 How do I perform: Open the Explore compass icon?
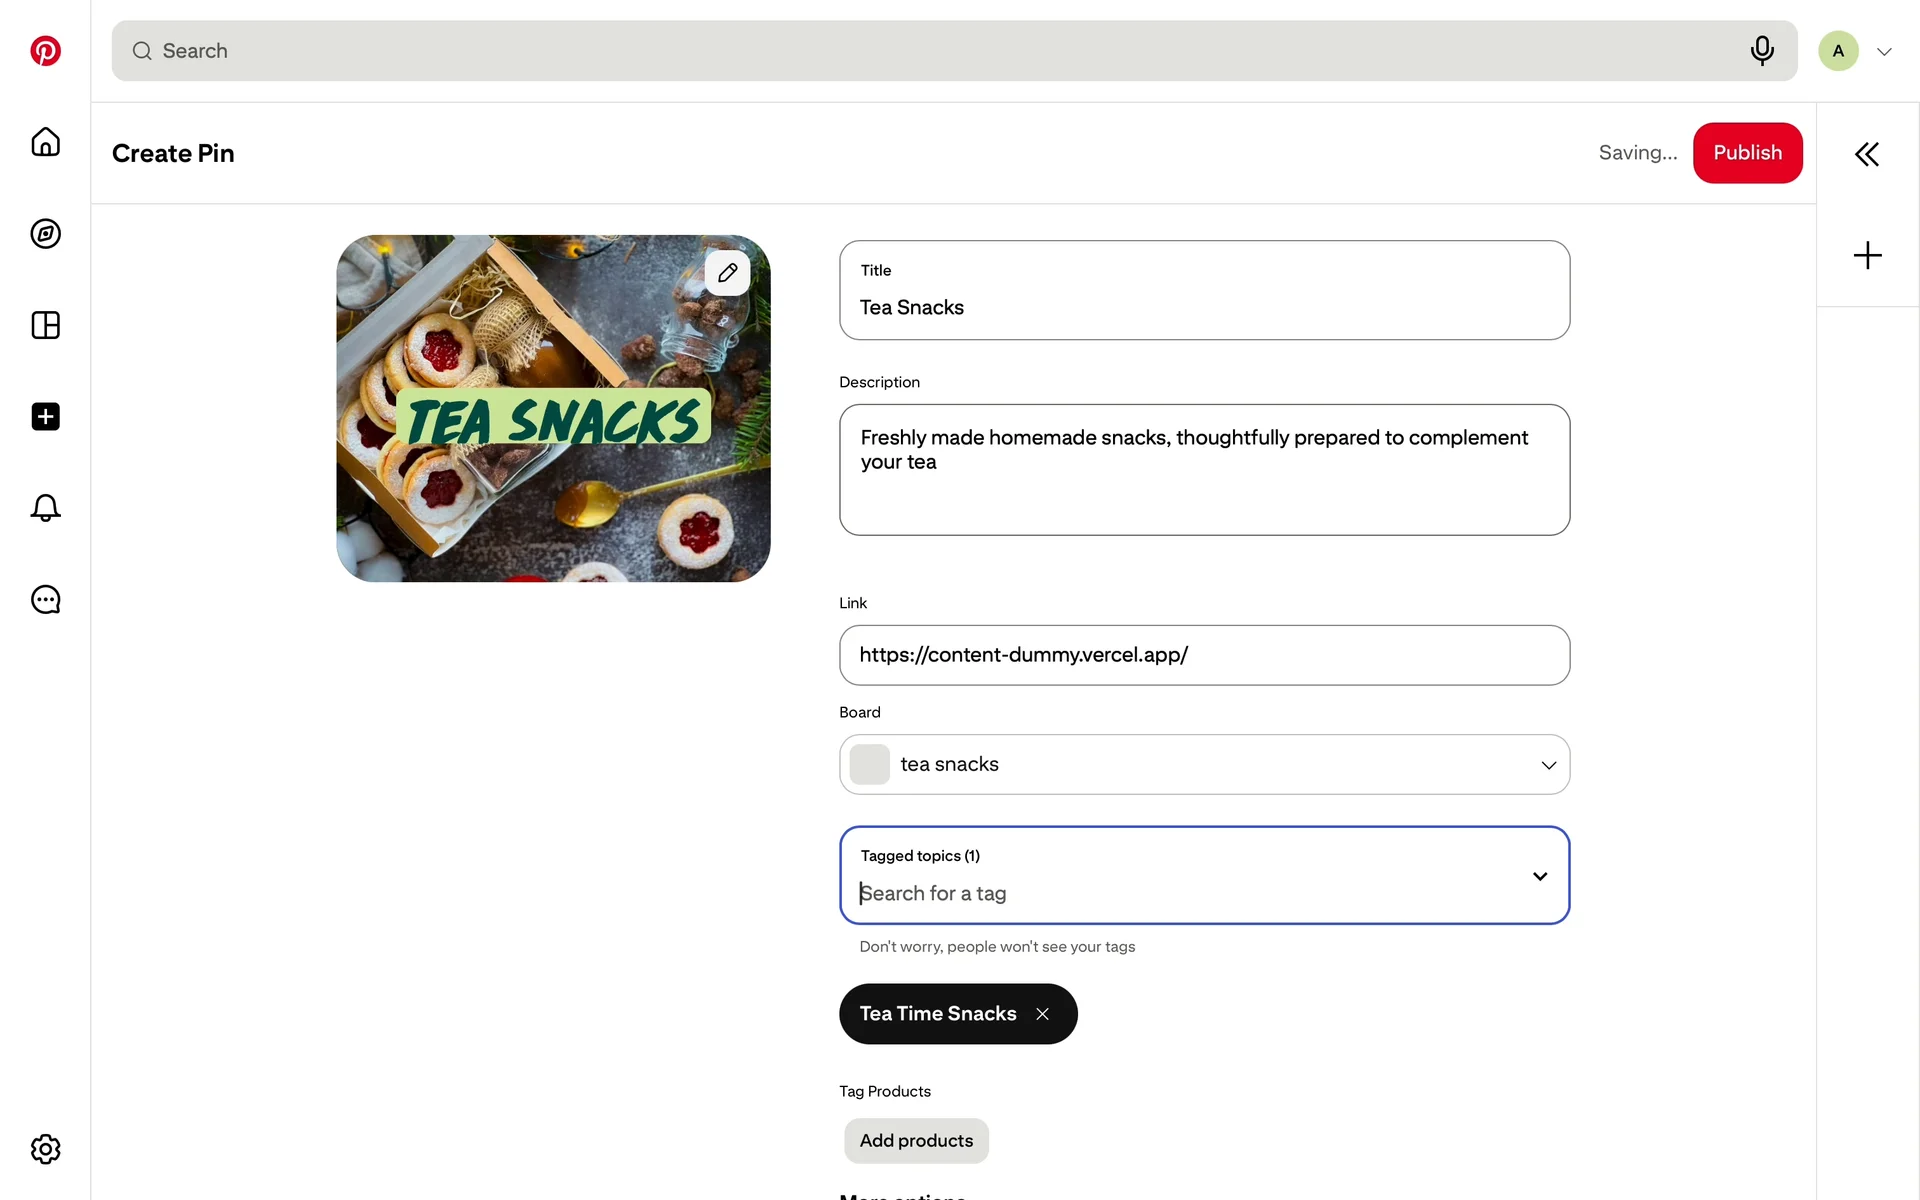(x=45, y=234)
